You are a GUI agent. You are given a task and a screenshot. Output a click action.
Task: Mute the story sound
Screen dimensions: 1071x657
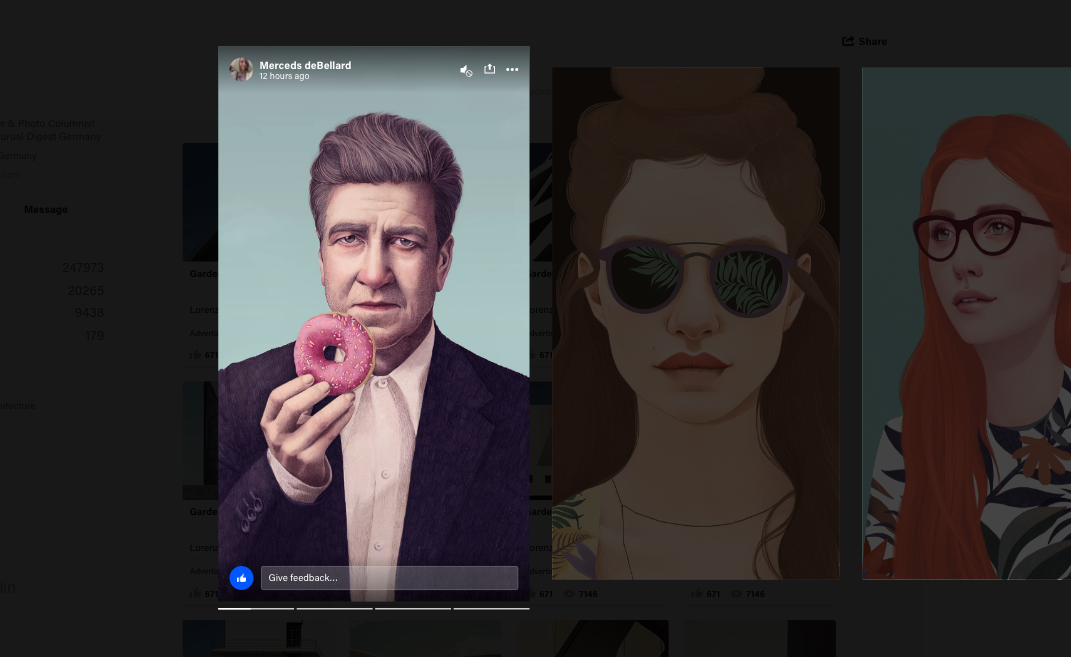(x=466, y=70)
